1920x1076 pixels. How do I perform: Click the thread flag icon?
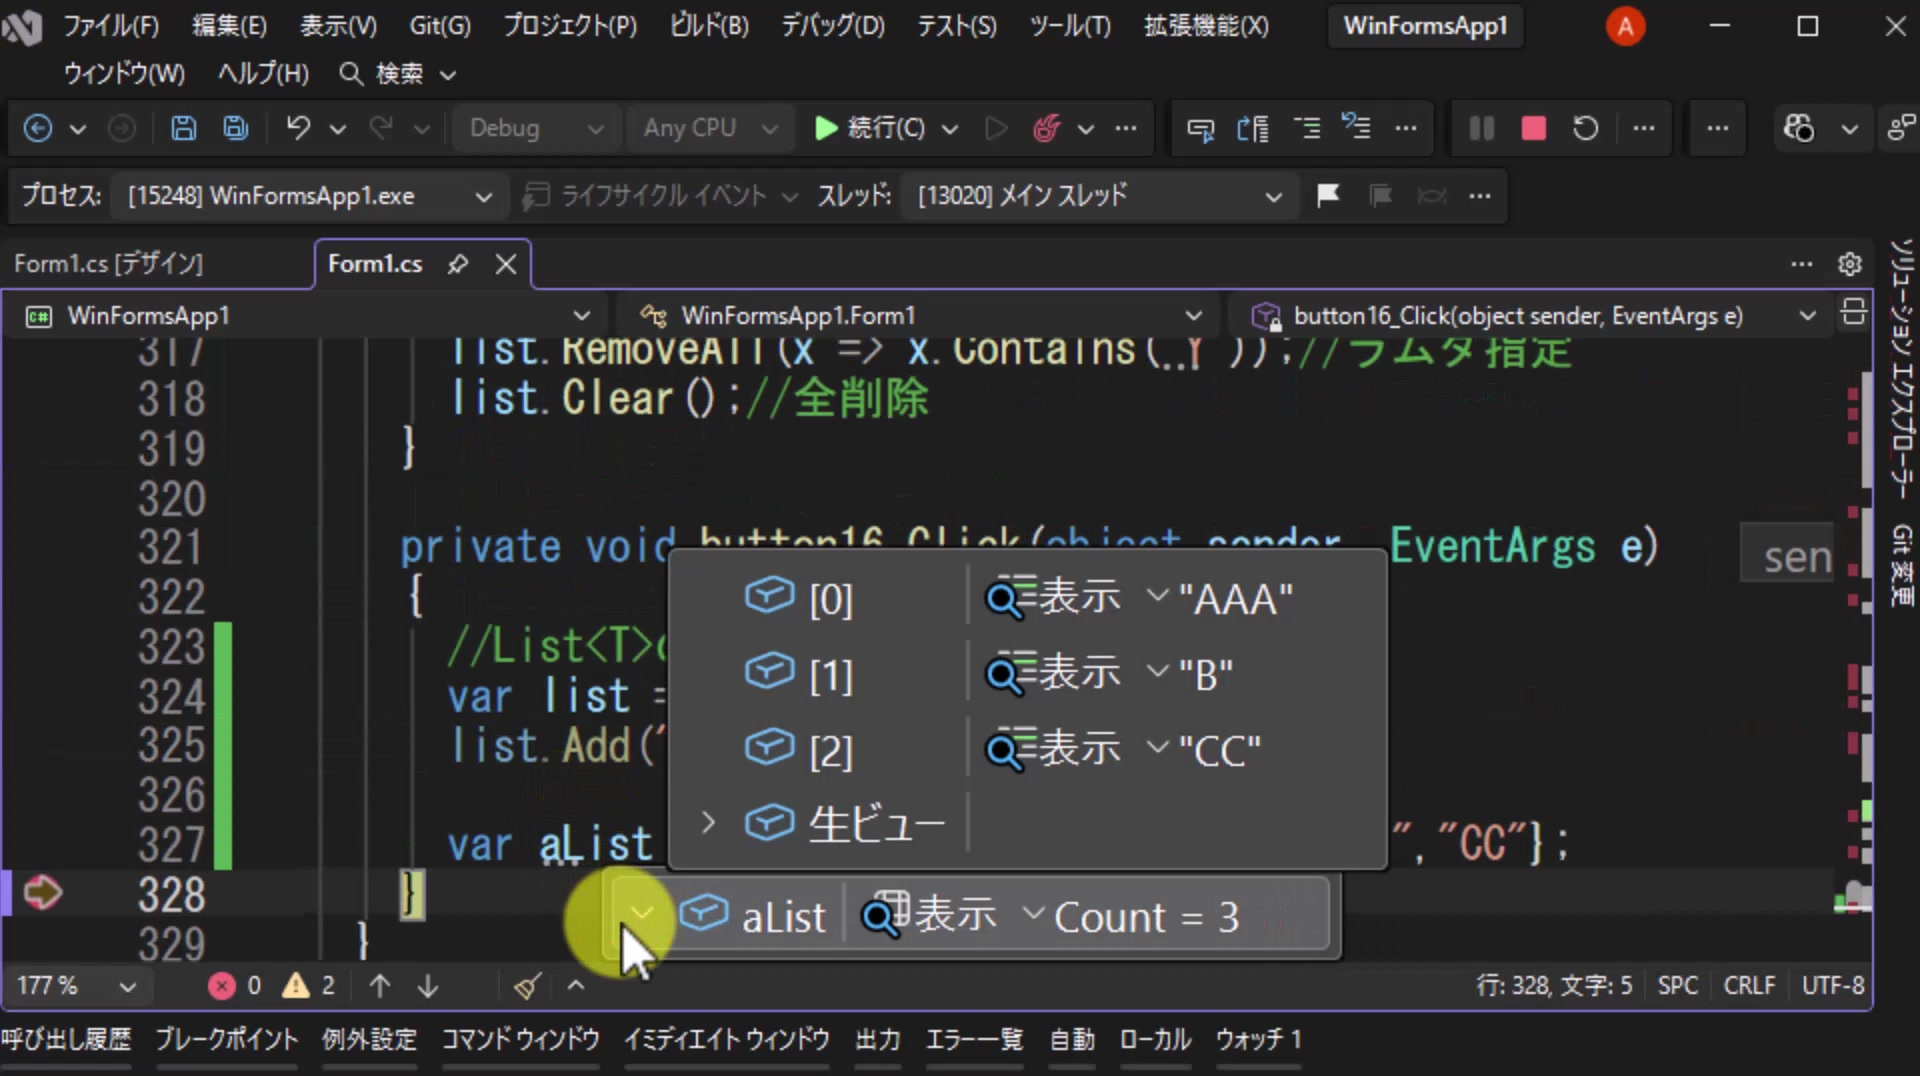(1328, 195)
